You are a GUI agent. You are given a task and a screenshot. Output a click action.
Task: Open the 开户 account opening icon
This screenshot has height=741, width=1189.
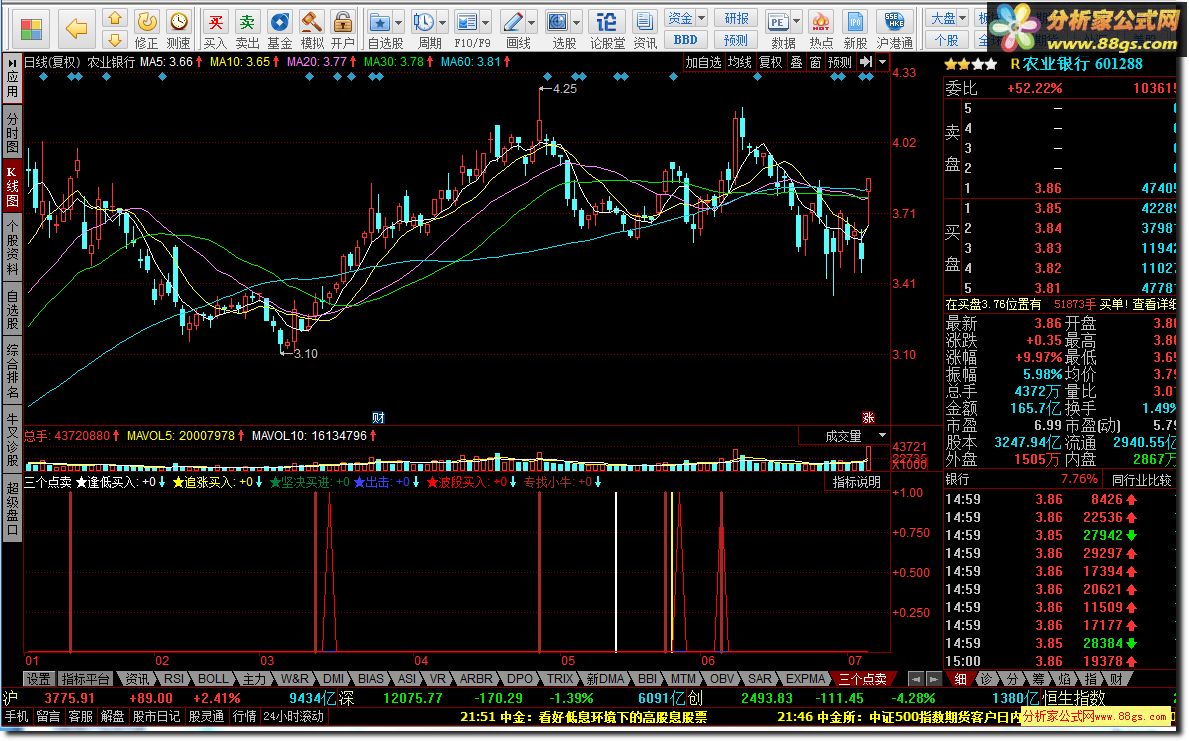343,30
